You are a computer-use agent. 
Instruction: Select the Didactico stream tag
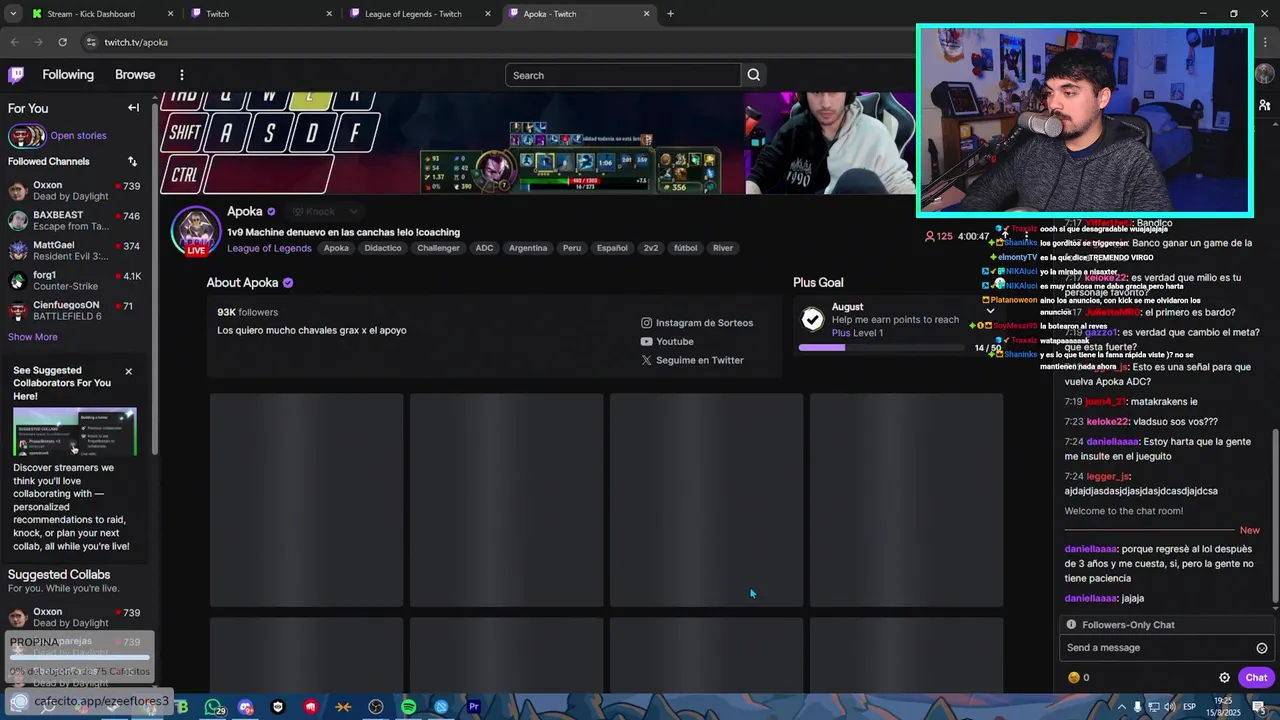(383, 248)
